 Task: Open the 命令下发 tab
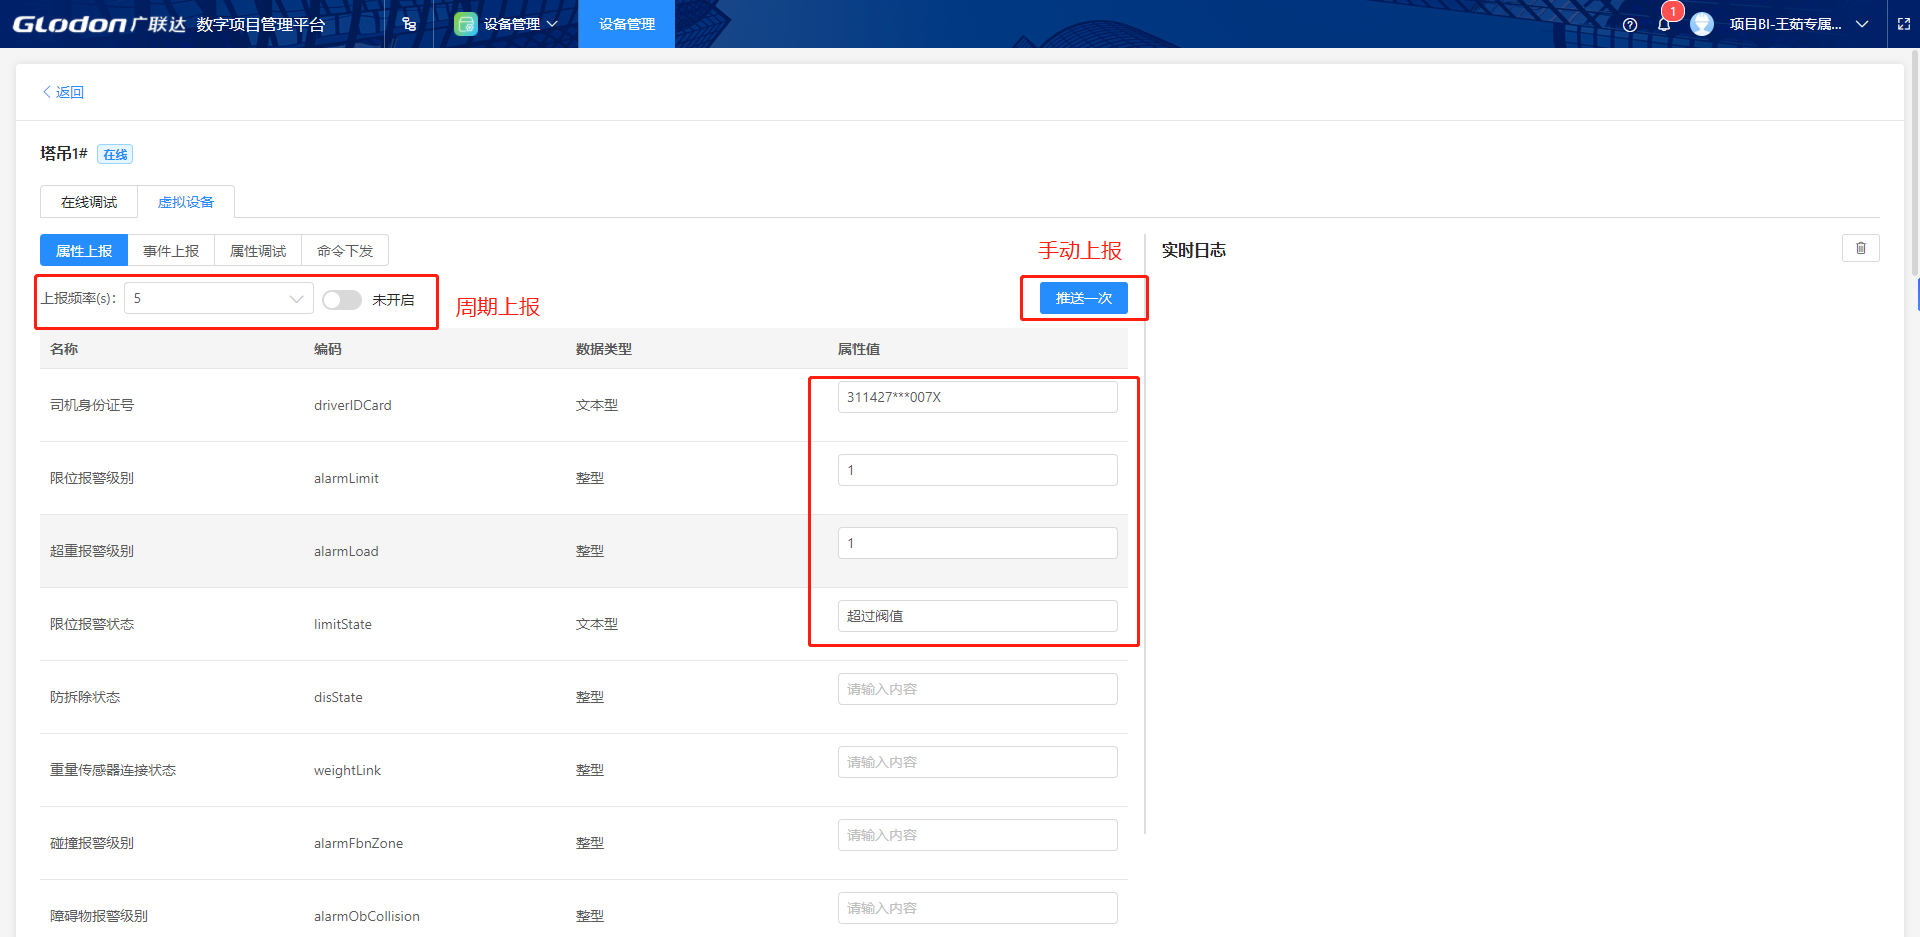[345, 251]
